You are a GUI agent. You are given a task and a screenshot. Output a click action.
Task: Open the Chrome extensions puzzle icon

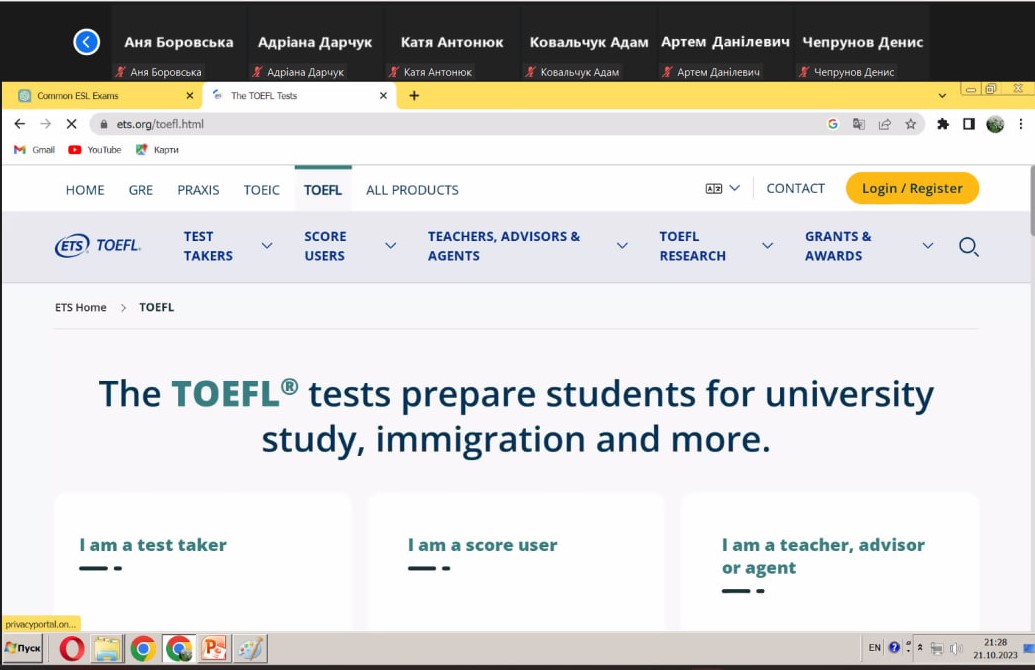[x=942, y=124]
